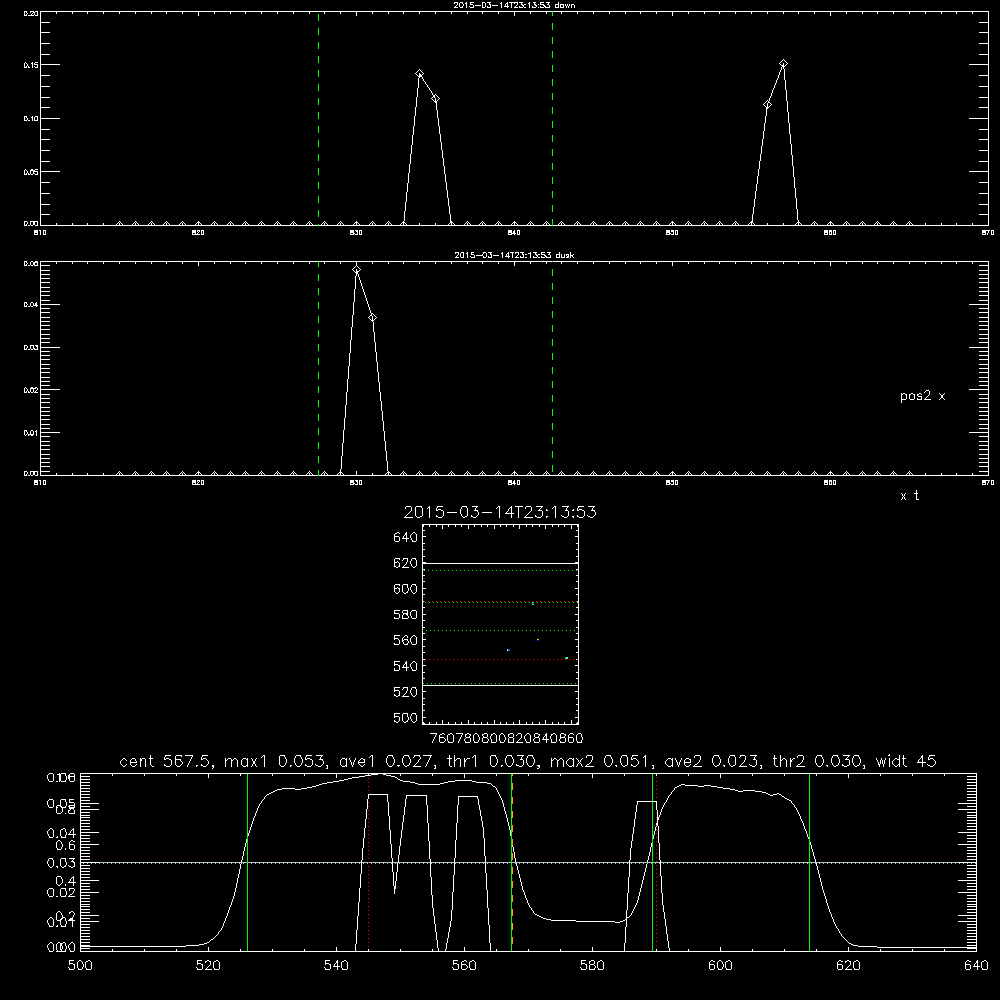Image resolution: width=1000 pixels, height=1000 pixels.
Task: Click y-axis label '0.02' of the dusk plot
Action: coord(31,390)
